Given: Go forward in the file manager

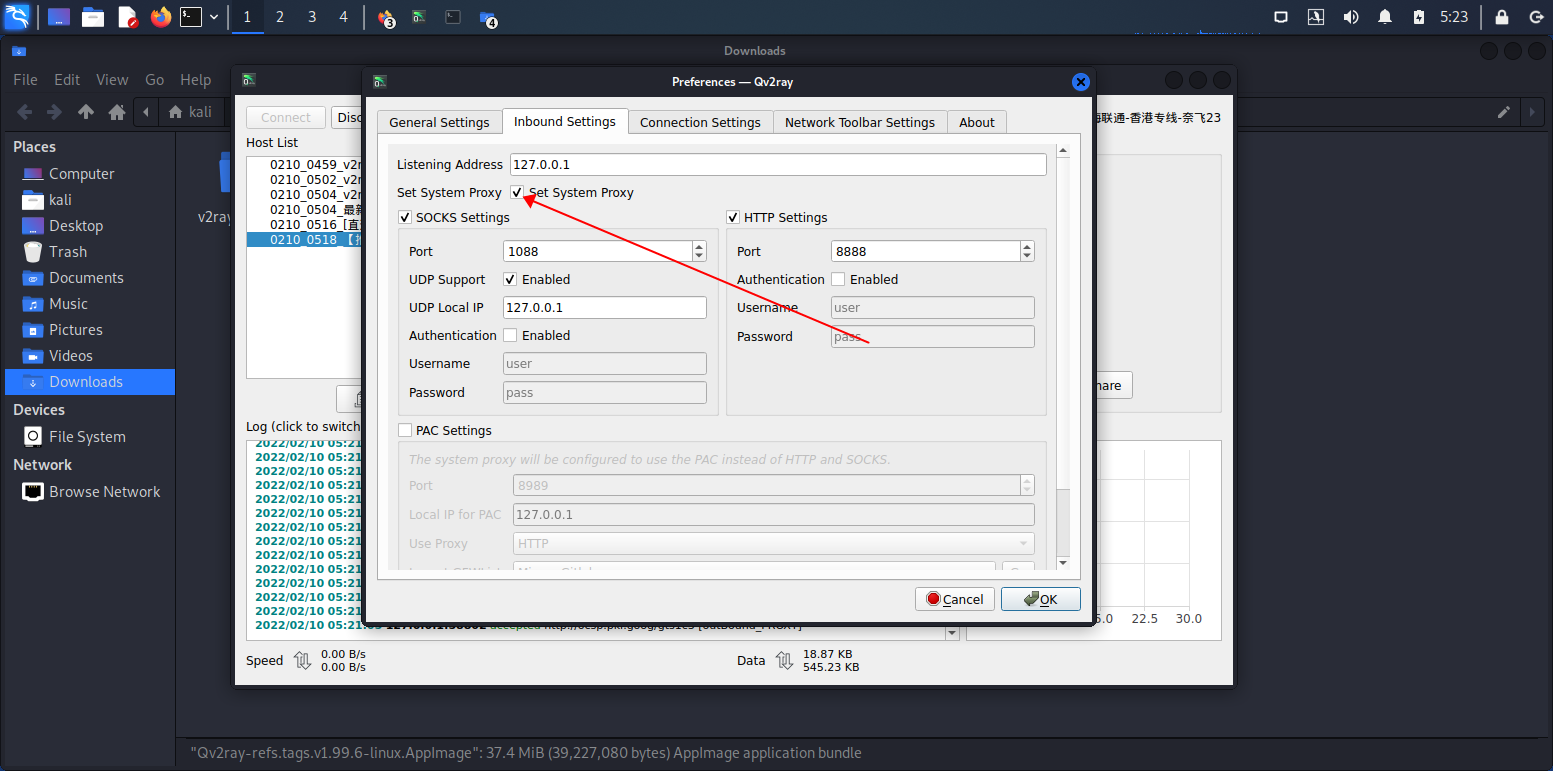Looking at the screenshot, I should pyautogui.click(x=55, y=112).
